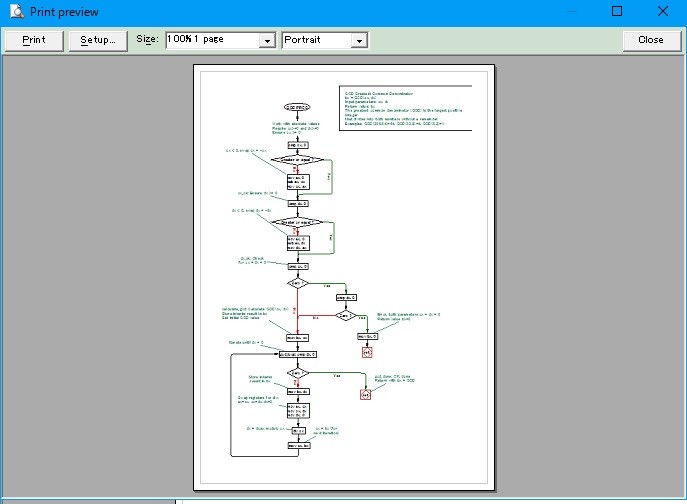This screenshot has width=687, height=504.
Task: Click the Print preview magnifier title icon
Action: 17,11
